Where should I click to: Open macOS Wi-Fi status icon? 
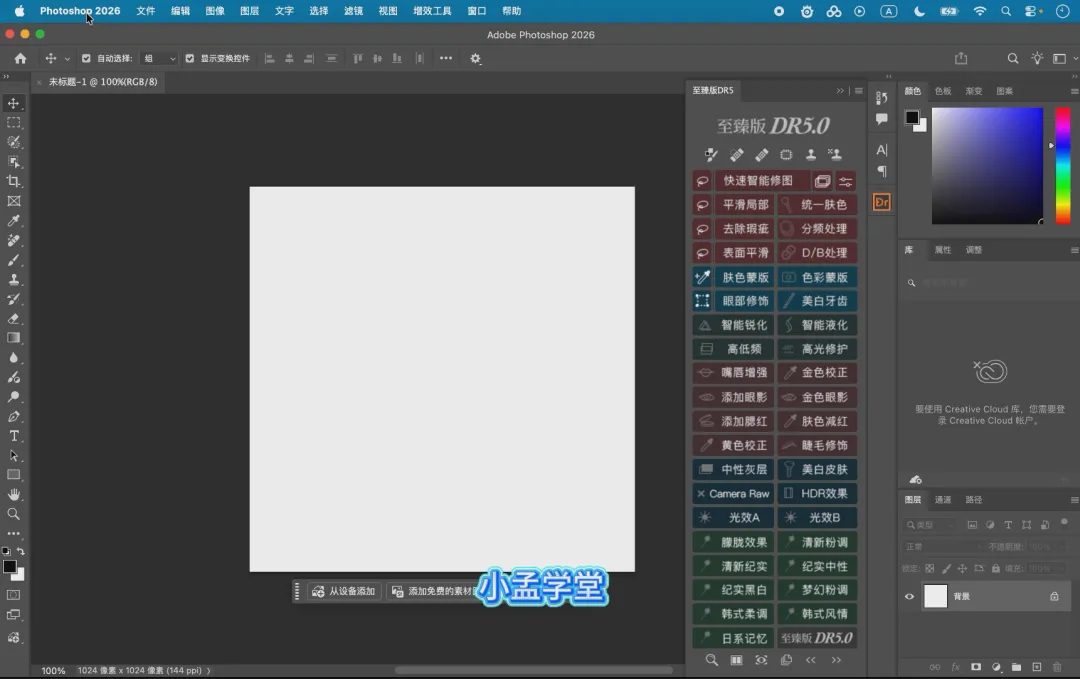(x=979, y=11)
